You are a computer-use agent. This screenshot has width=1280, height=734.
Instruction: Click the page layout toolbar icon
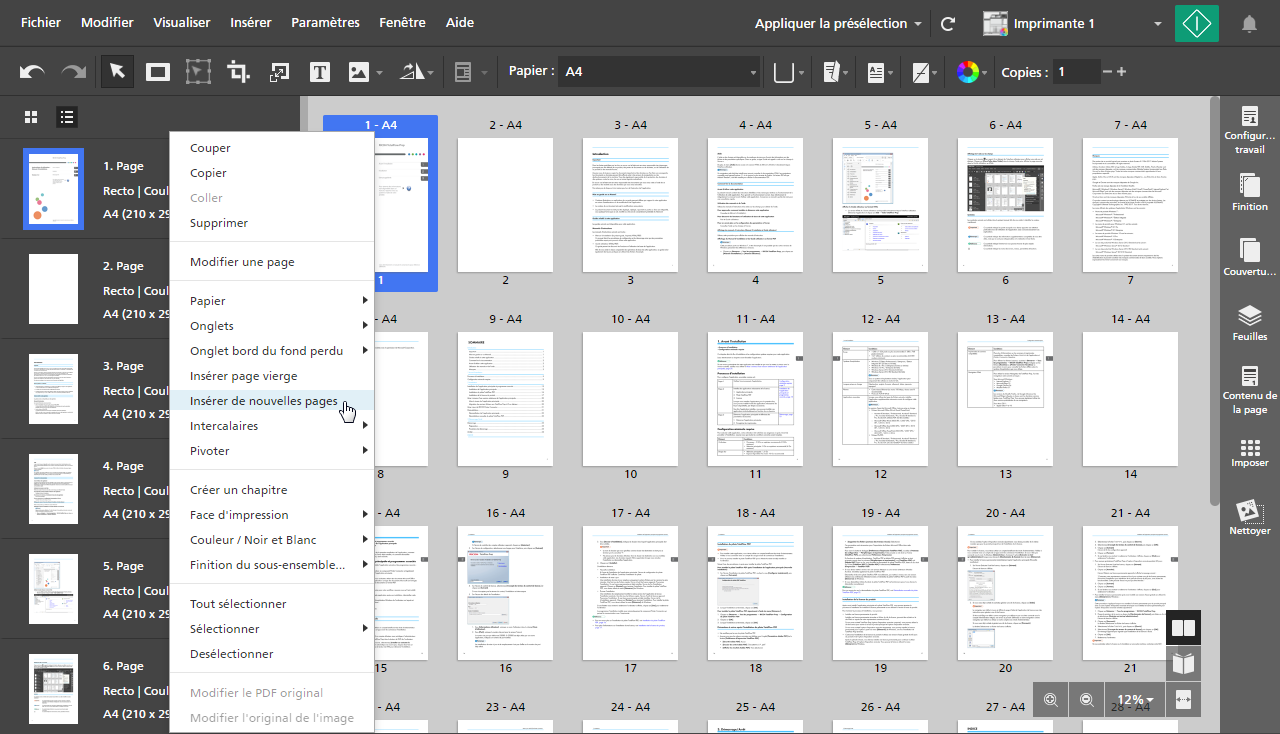pyautogui.click(x=463, y=72)
